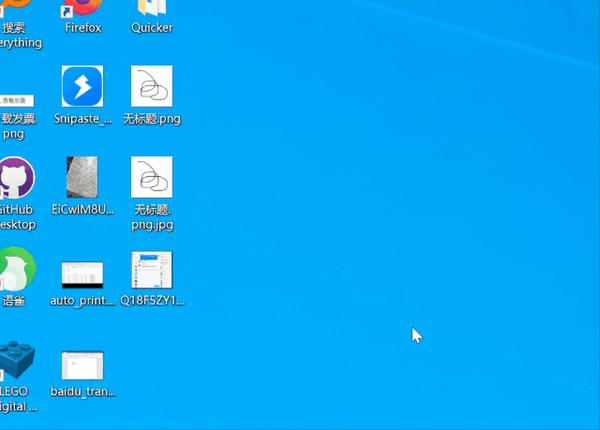Viewport: 600px width, 430px height.
Task: Click the baidu_tran... file name label
Action: click(x=83, y=391)
